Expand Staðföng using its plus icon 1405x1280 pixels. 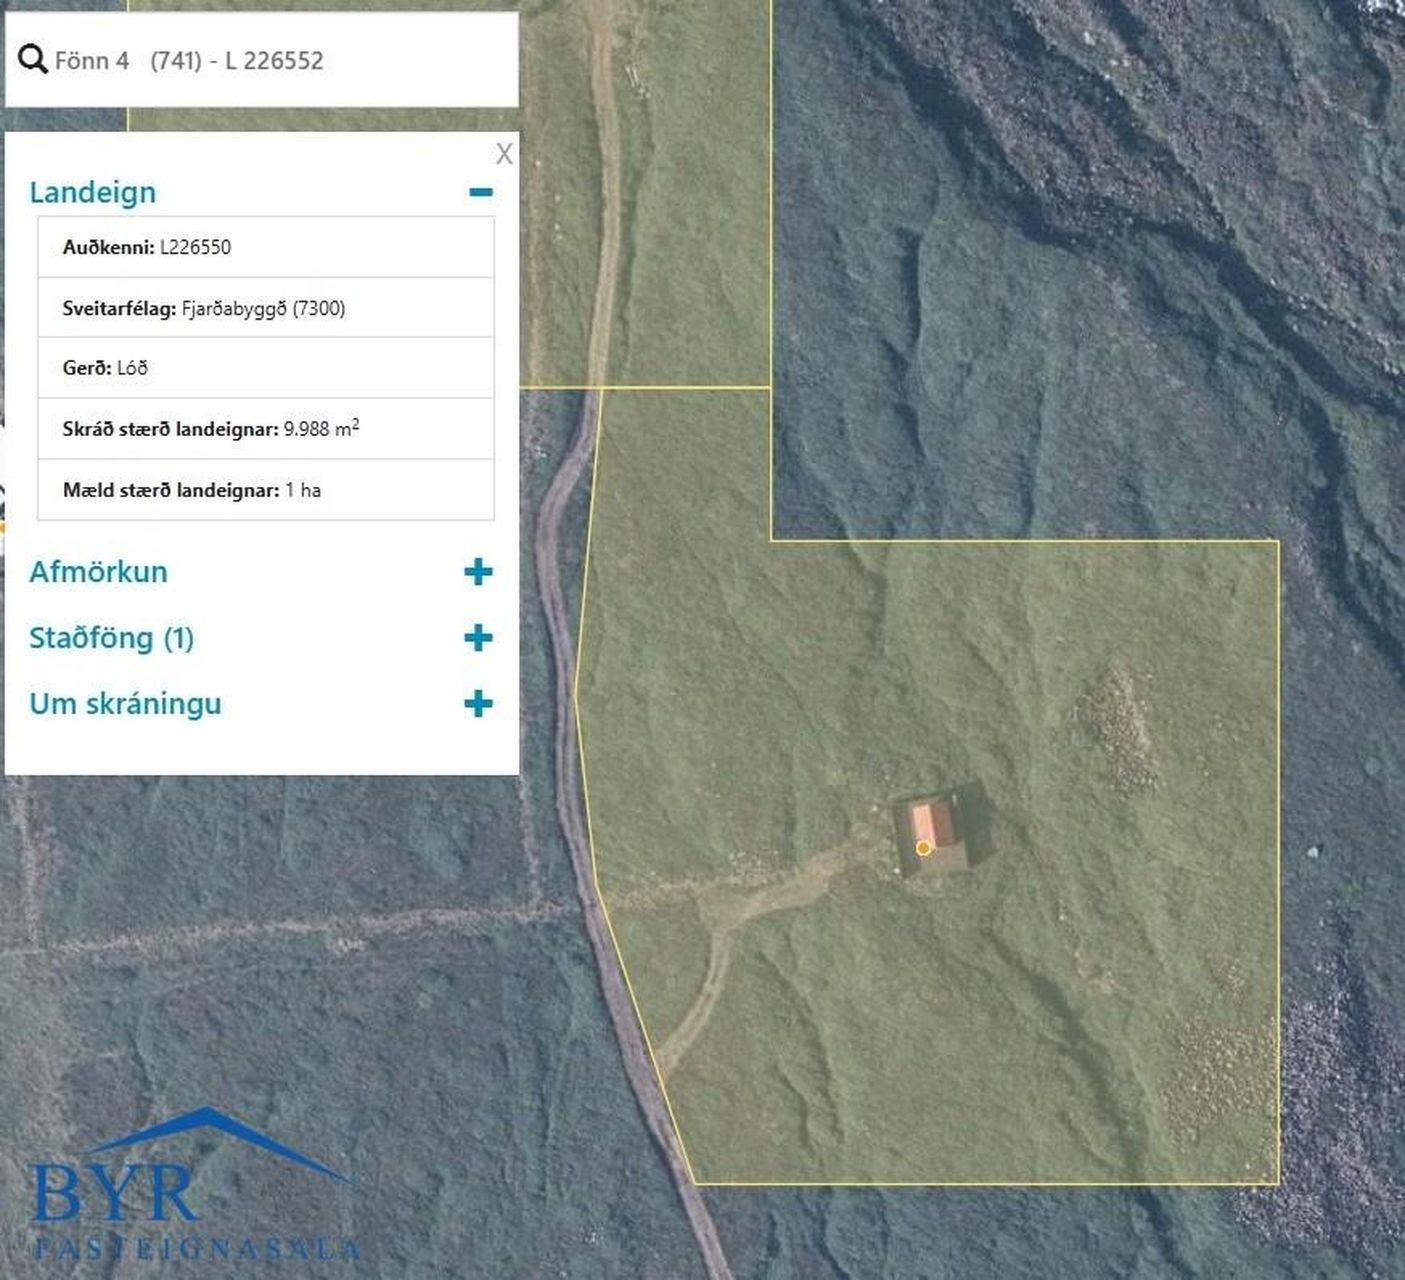point(478,638)
